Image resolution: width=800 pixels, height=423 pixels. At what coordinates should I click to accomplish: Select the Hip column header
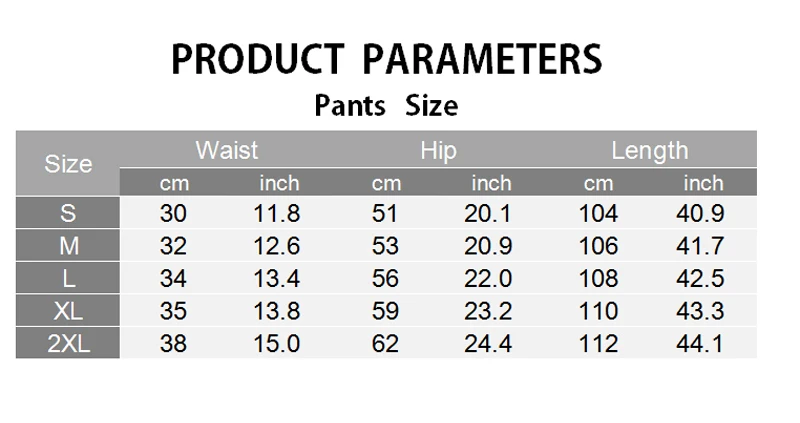coord(438,151)
